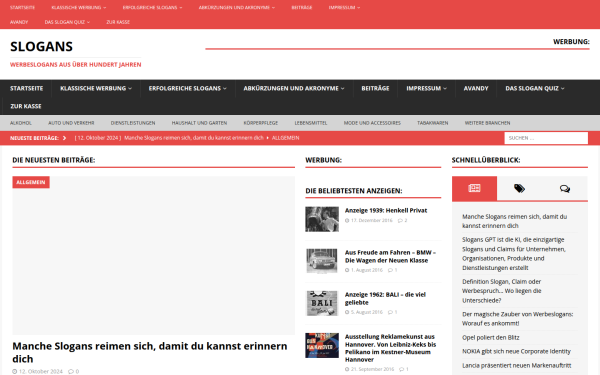This screenshot has width=600, height=375.
Task: Switch to the tags tab icon in Schnellüberblick
Action: 519,188
